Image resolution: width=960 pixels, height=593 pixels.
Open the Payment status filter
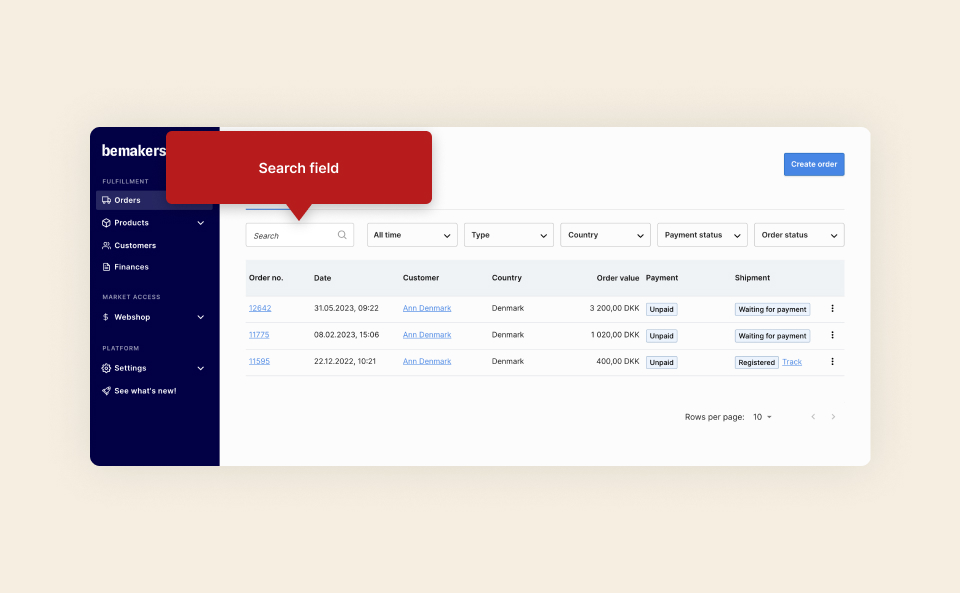point(702,235)
